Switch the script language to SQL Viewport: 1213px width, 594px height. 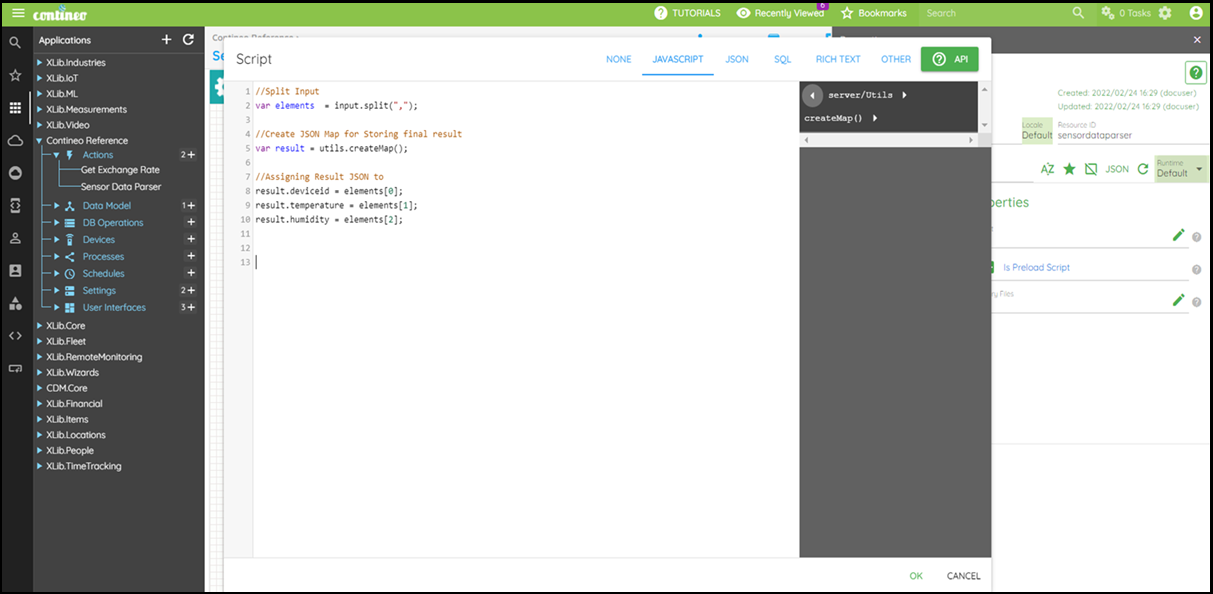click(782, 59)
